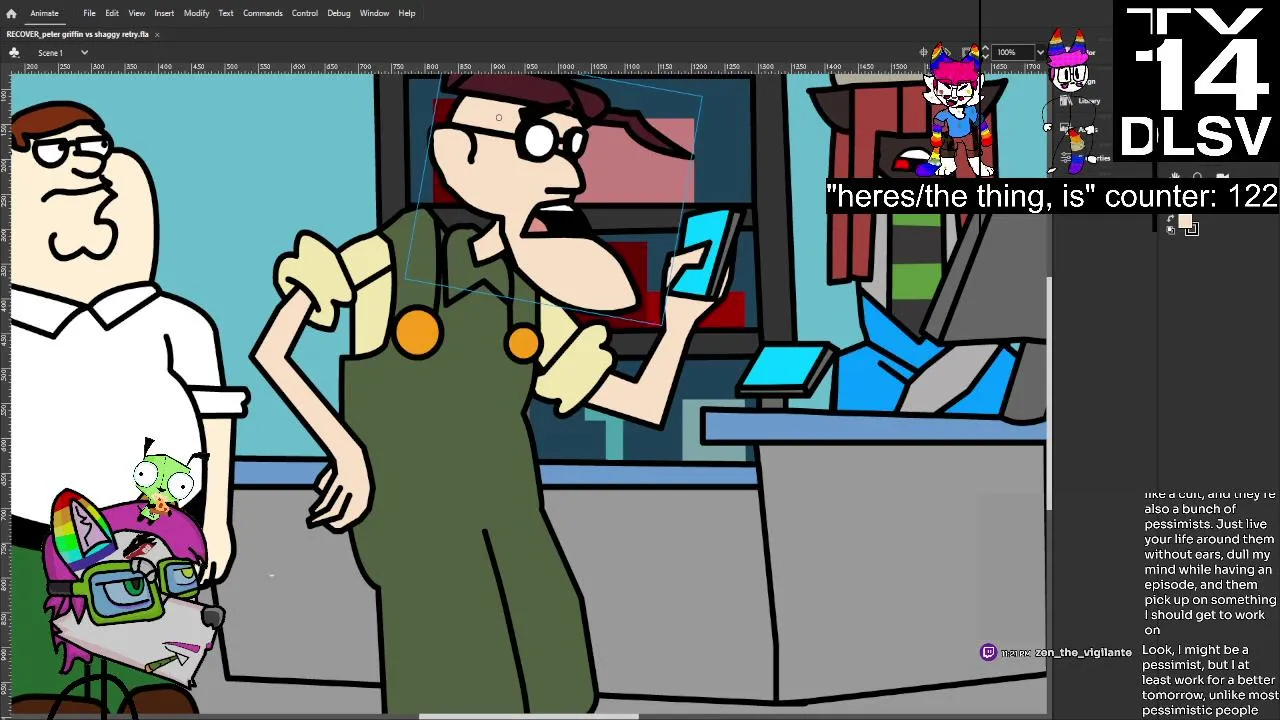1280x720 pixels.
Task: Click the Center Stage icon
Action: 924,52
